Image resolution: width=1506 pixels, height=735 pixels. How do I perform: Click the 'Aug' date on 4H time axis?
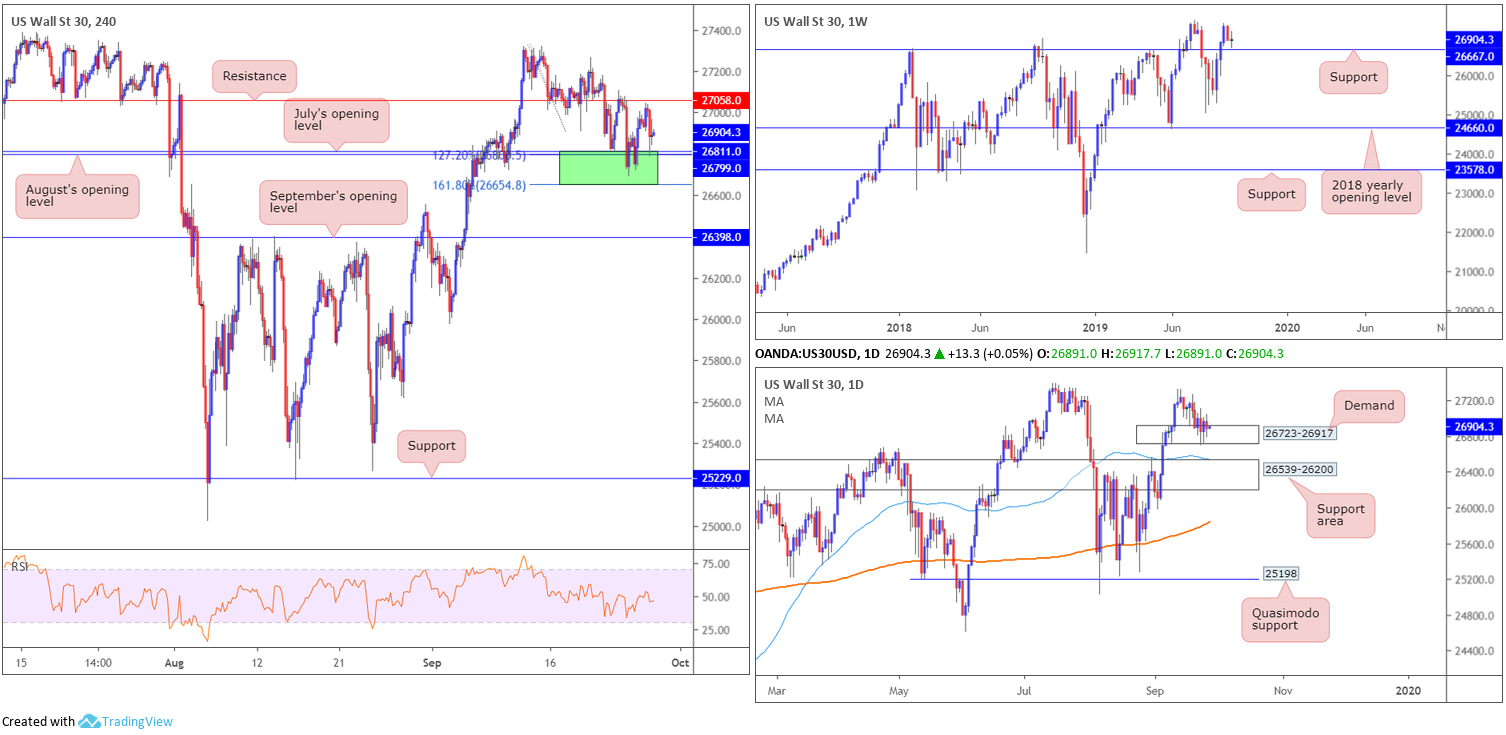point(174,662)
